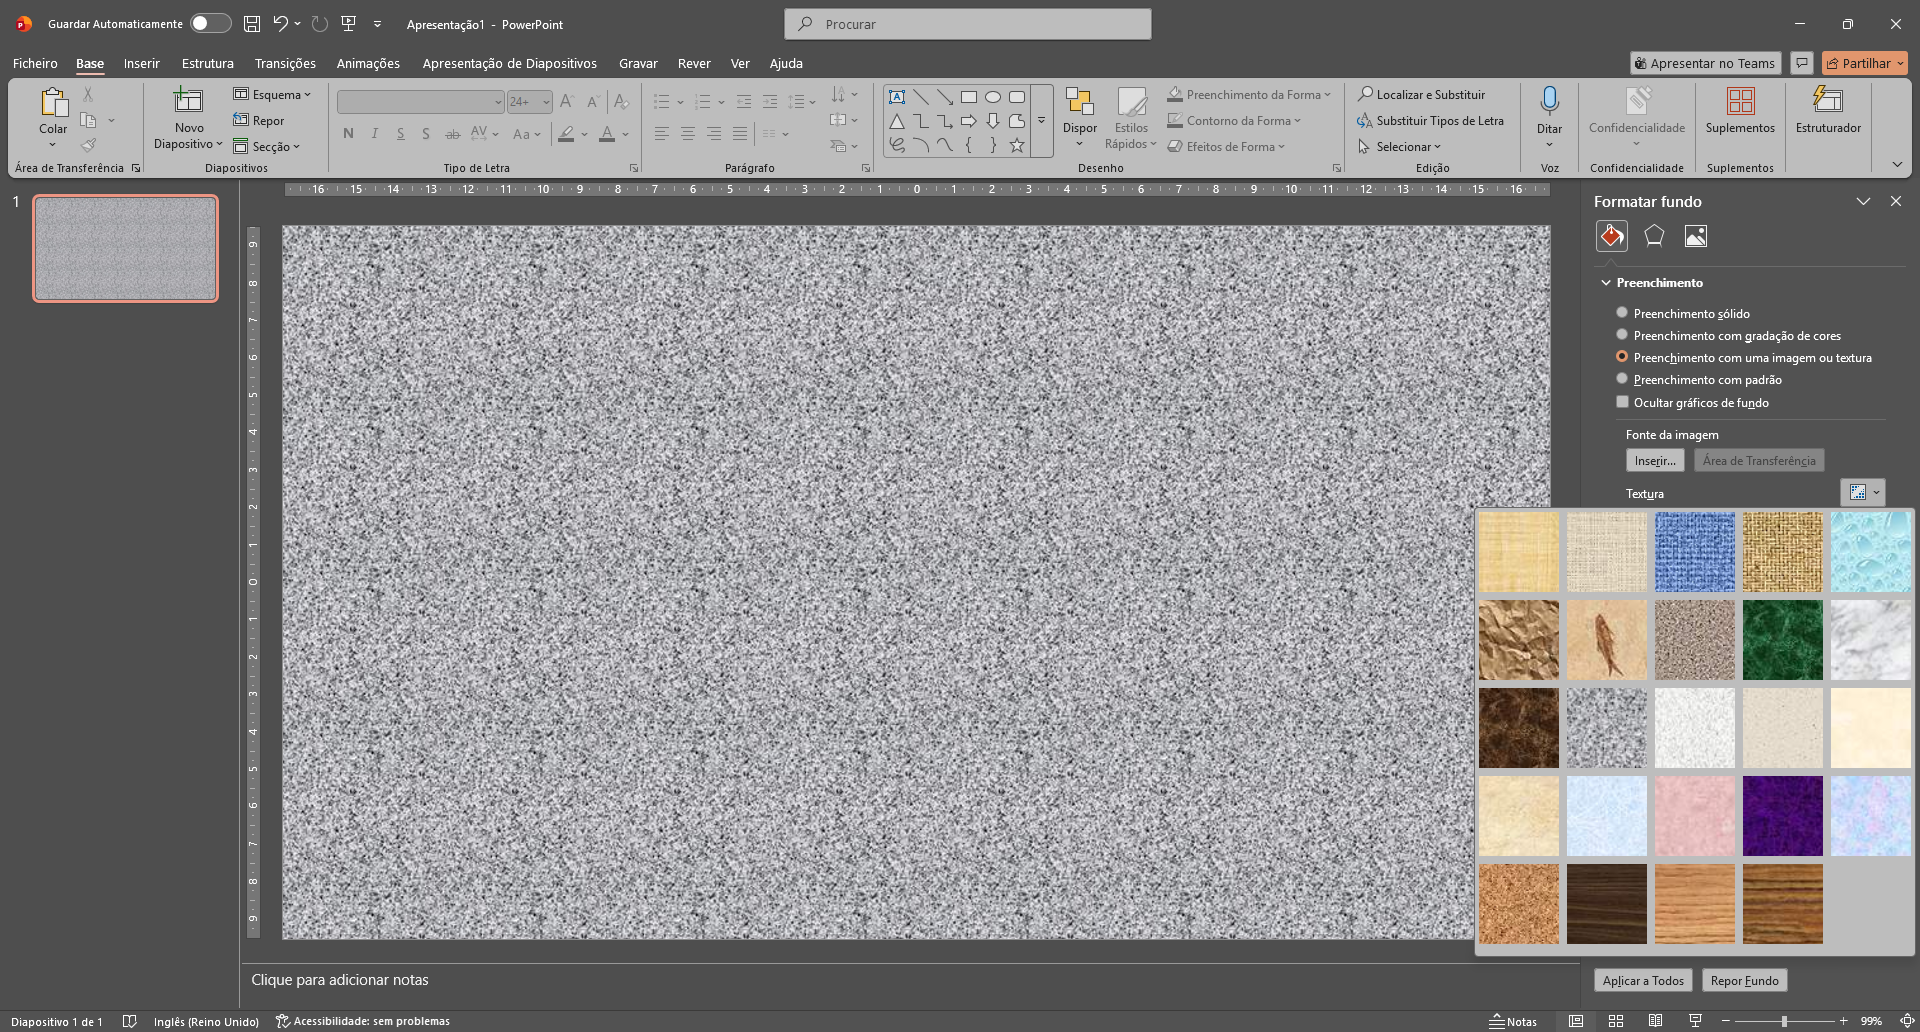This screenshot has height=1032, width=1920.
Task: Switch to the Estrutura tab
Action: pyautogui.click(x=207, y=63)
